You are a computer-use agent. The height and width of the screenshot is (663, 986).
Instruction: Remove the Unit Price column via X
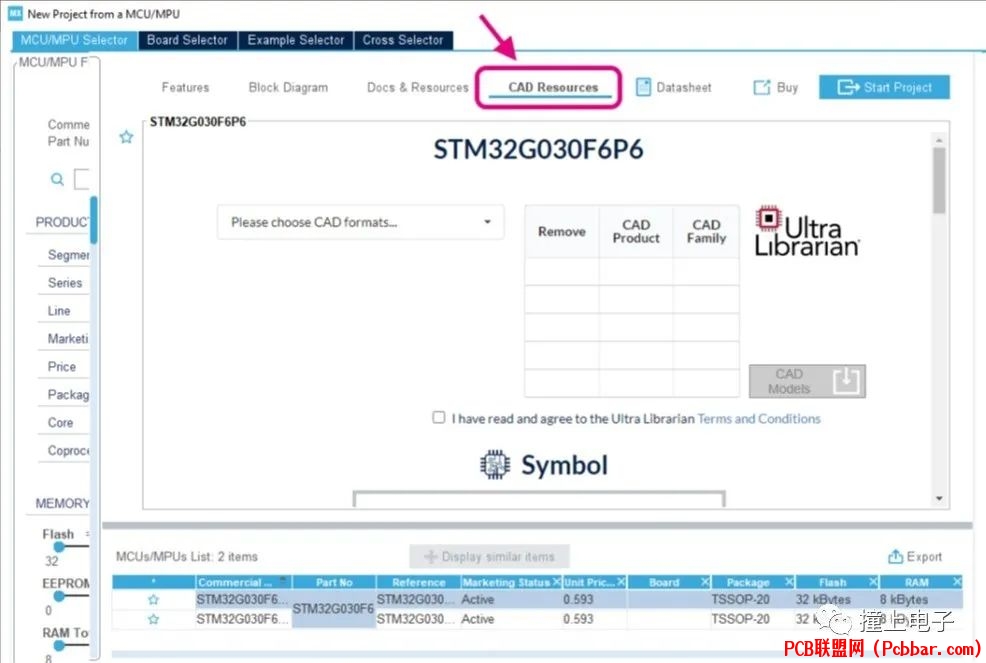621,582
